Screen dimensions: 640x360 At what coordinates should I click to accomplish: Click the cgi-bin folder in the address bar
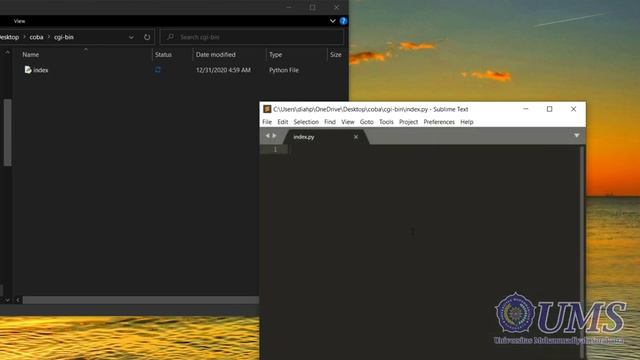[64, 37]
